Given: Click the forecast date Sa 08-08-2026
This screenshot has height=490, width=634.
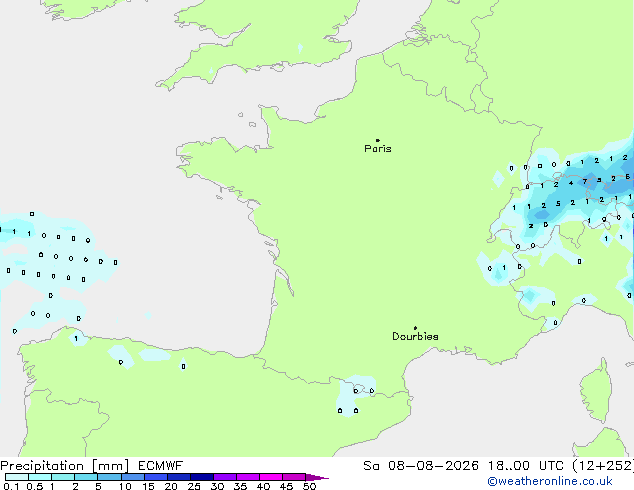Looking at the screenshot, I should point(421,466).
